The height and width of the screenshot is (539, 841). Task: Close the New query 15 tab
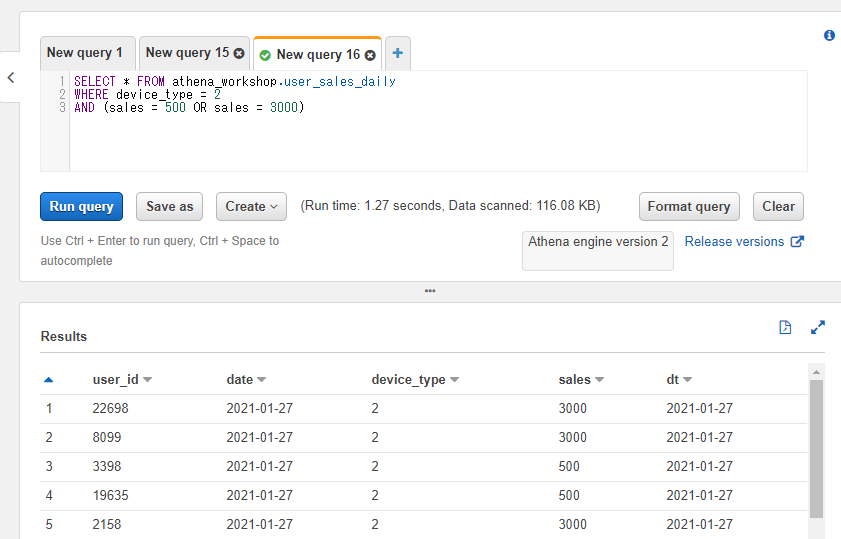coord(239,53)
